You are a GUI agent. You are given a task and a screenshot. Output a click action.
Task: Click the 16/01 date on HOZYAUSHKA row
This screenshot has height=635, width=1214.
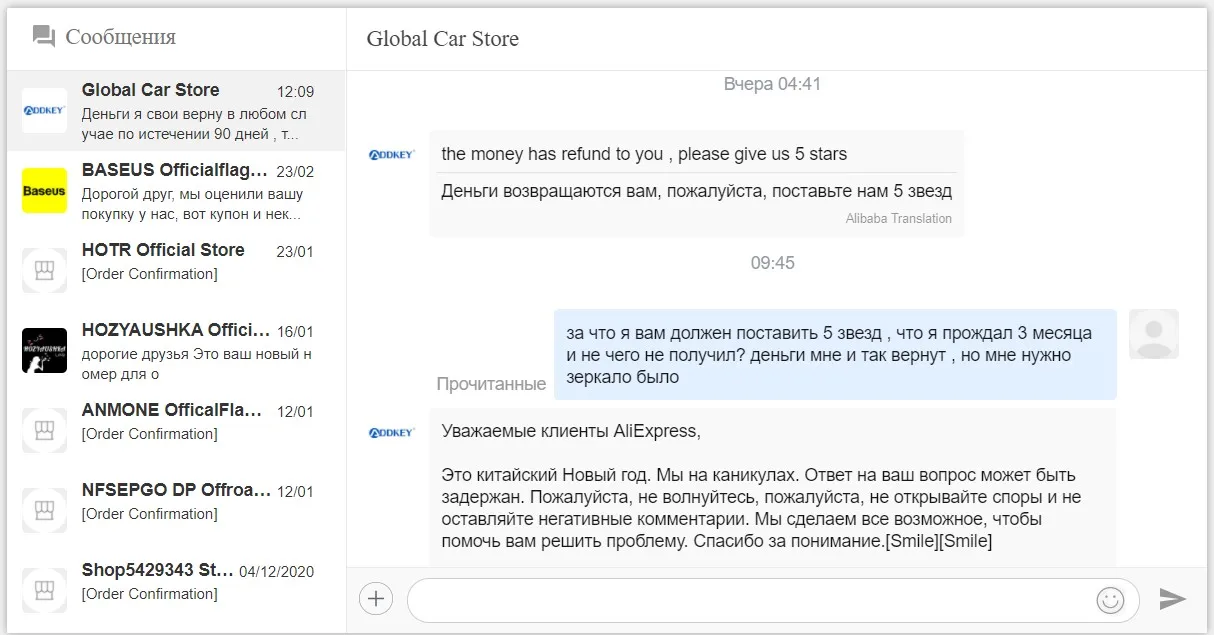[x=295, y=332]
